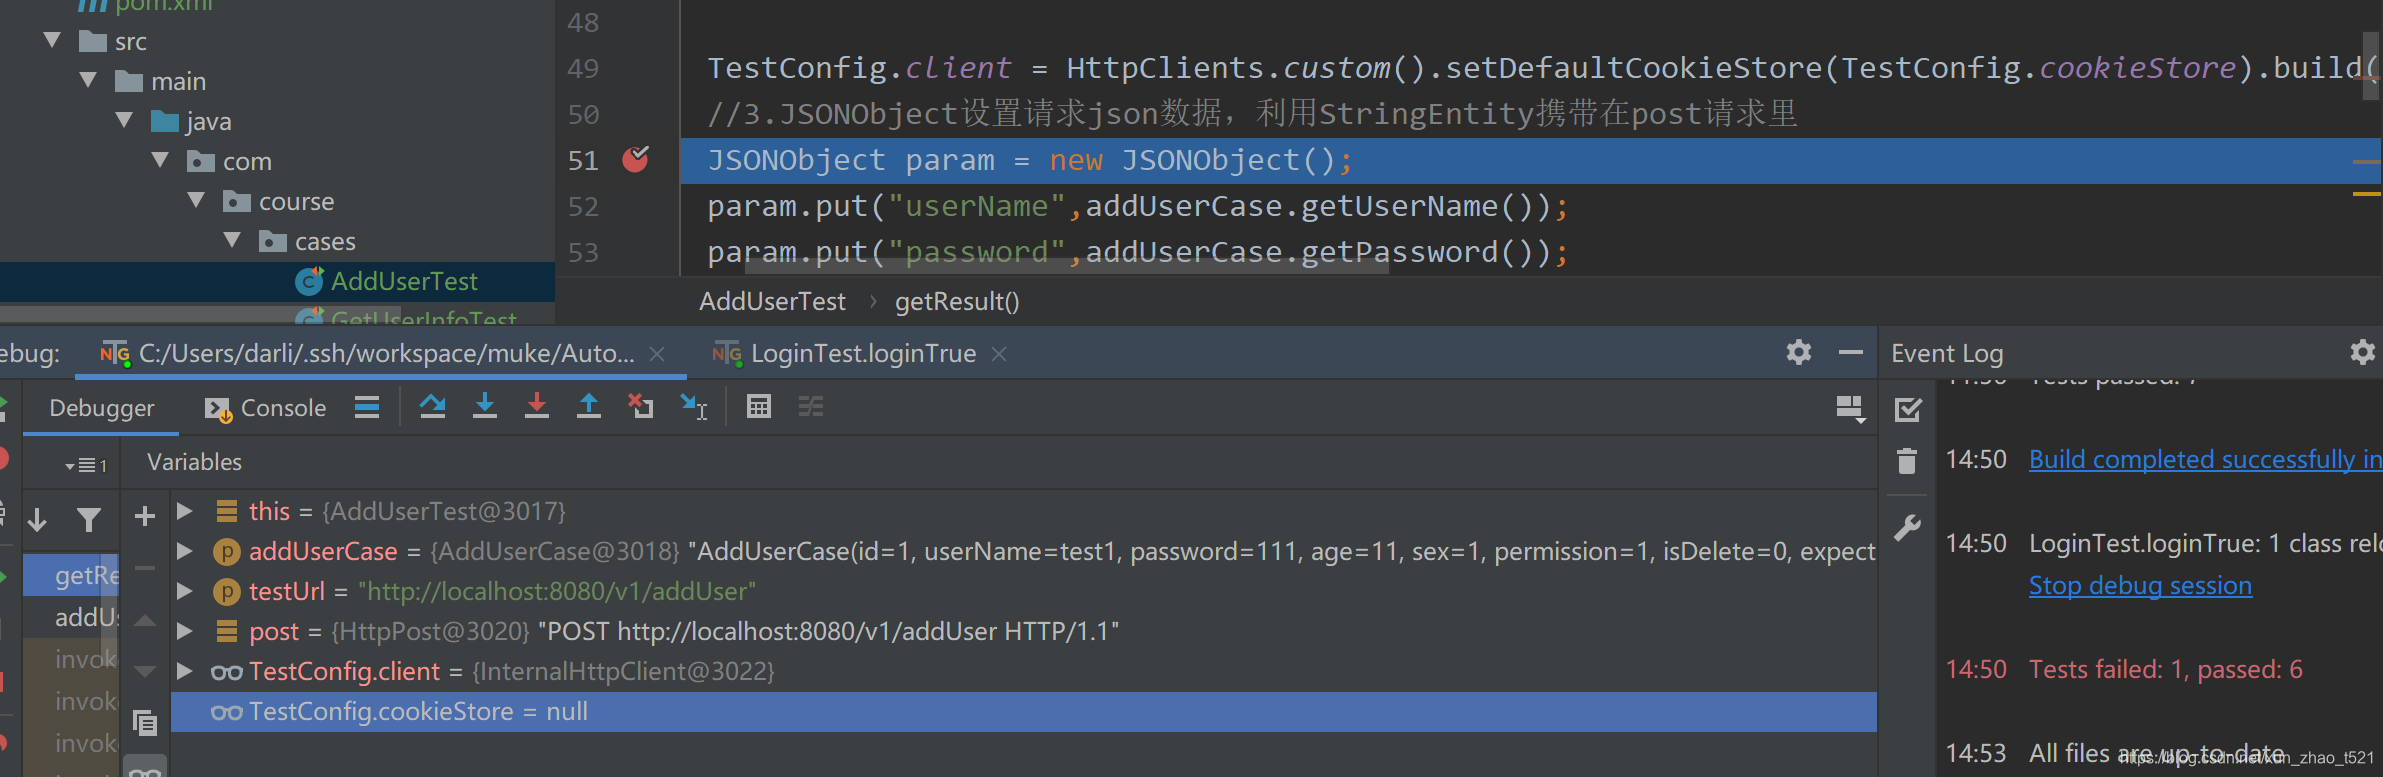Image resolution: width=2383 pixels, height=777 pixels.
Task: Toggle the breakpoint on line 51
Action: [x=636, y=159]
